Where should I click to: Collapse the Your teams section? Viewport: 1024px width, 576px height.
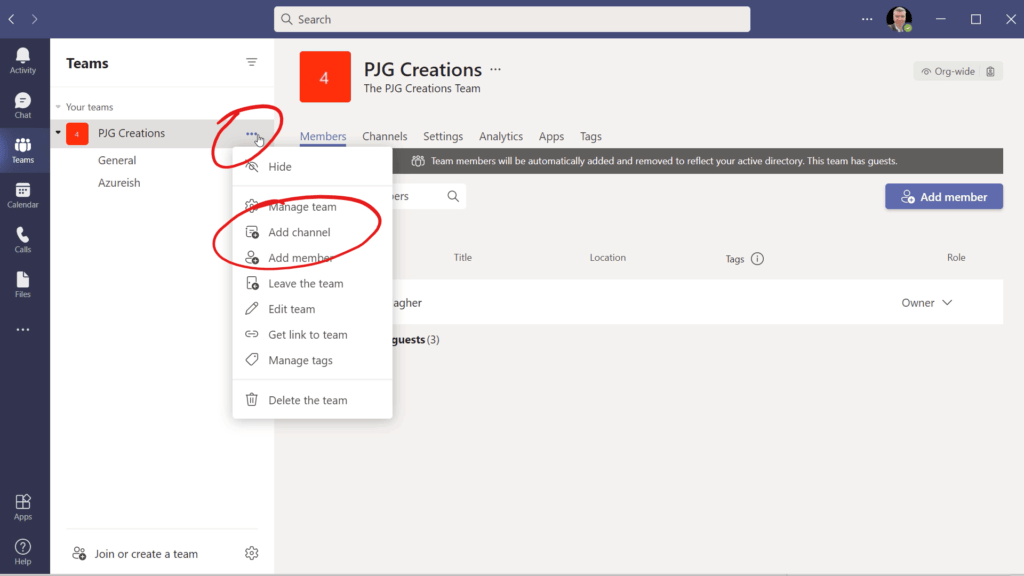pos(58,106)
